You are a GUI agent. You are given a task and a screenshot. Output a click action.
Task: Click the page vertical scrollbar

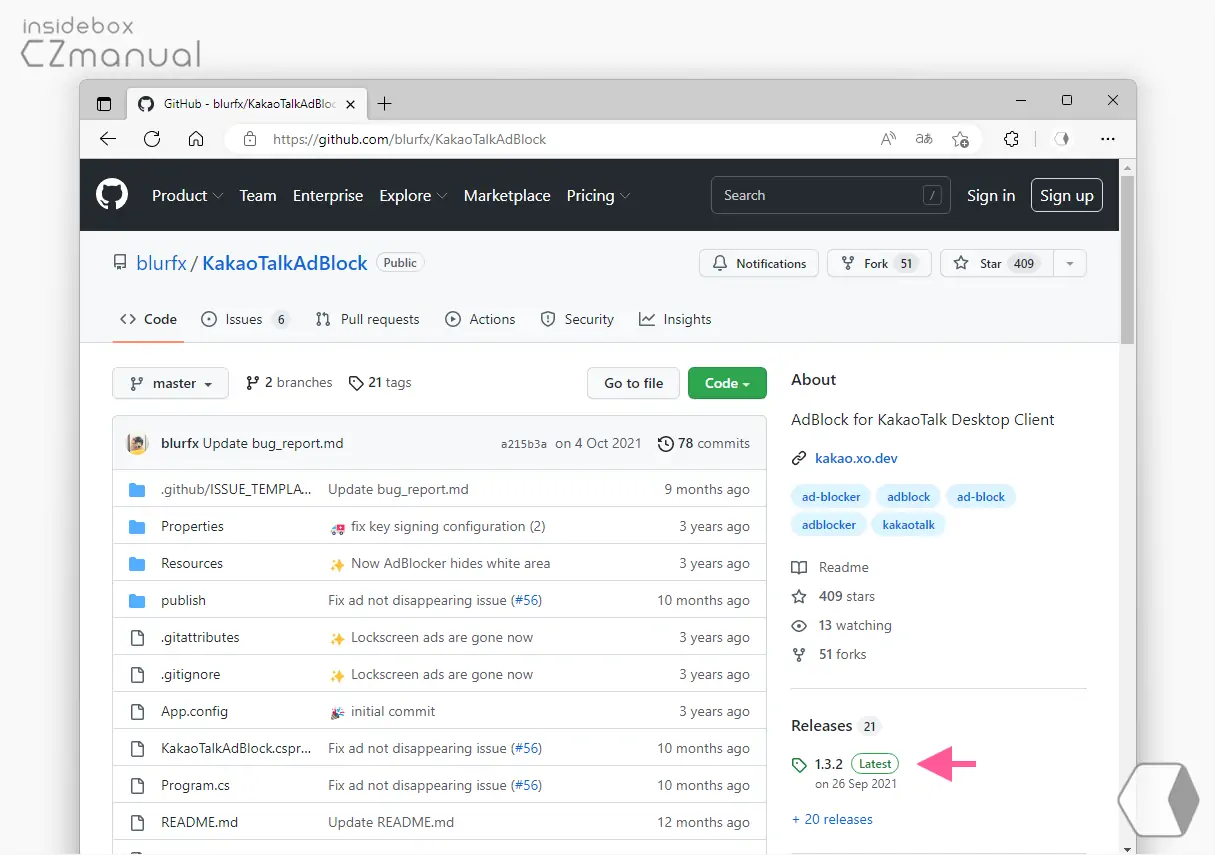point(1128,259)
